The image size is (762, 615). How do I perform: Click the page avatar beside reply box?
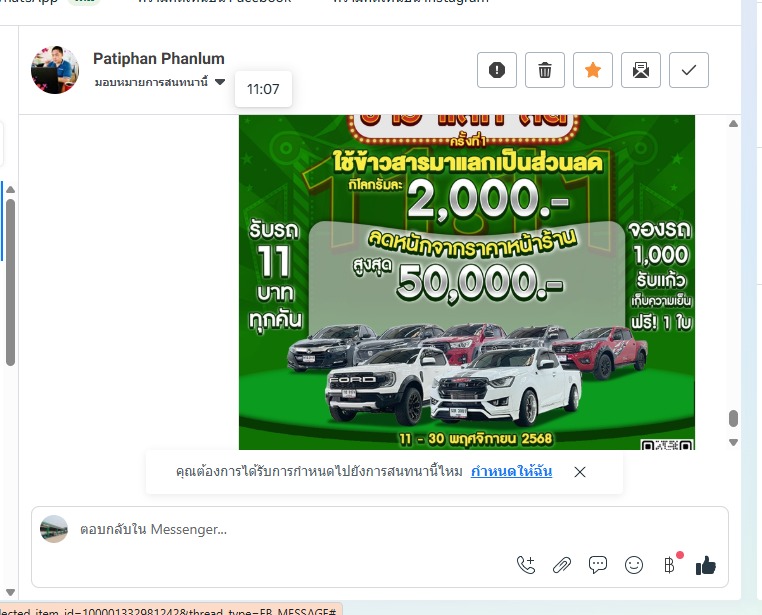(x=54, y=529)
